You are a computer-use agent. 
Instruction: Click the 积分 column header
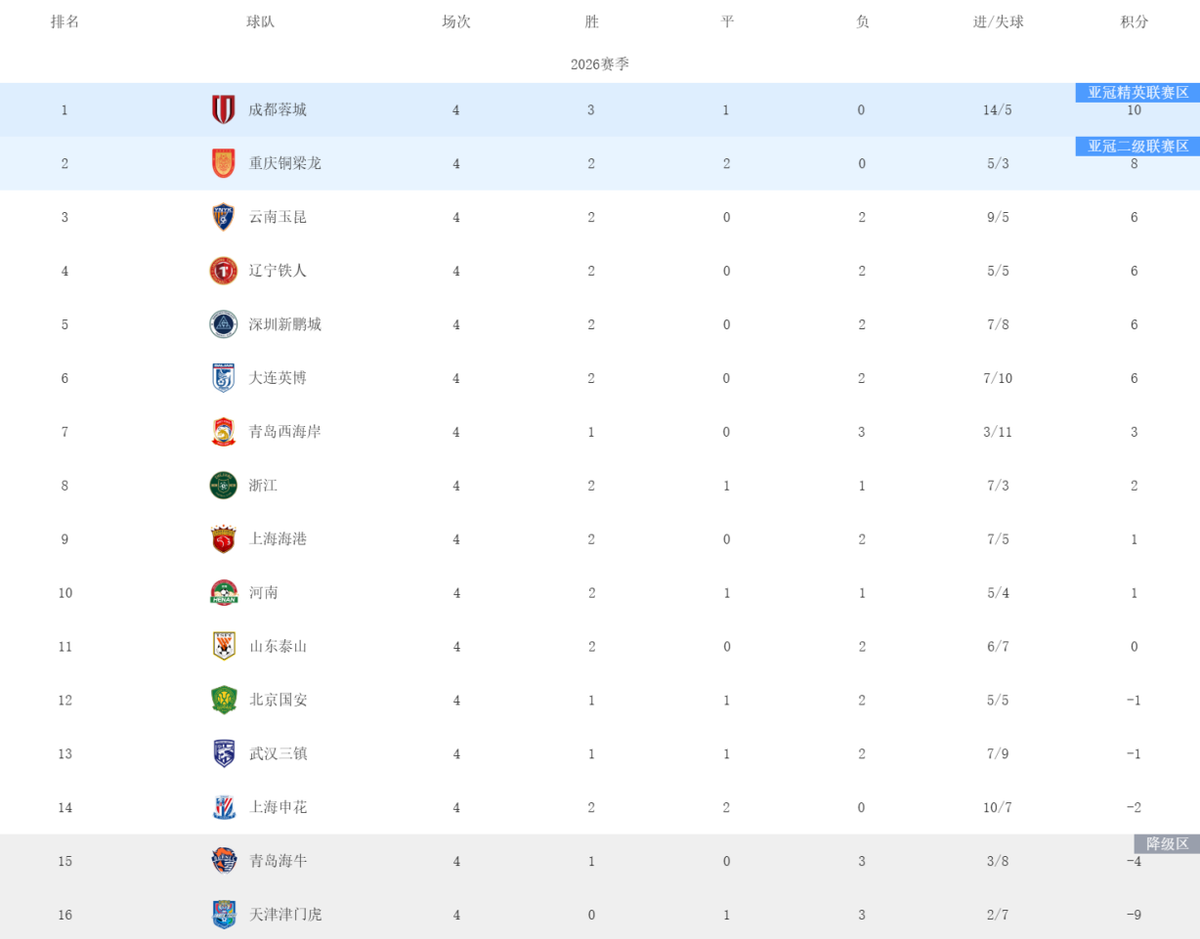pos(1134,21)
